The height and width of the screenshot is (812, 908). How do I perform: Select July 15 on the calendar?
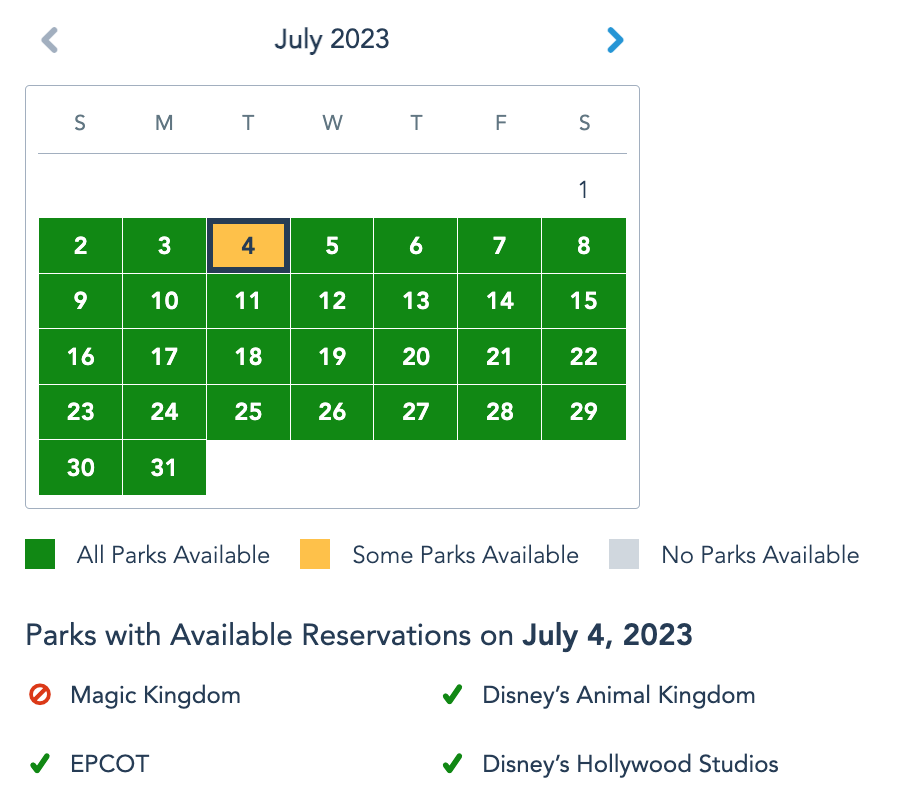(583, 301)
